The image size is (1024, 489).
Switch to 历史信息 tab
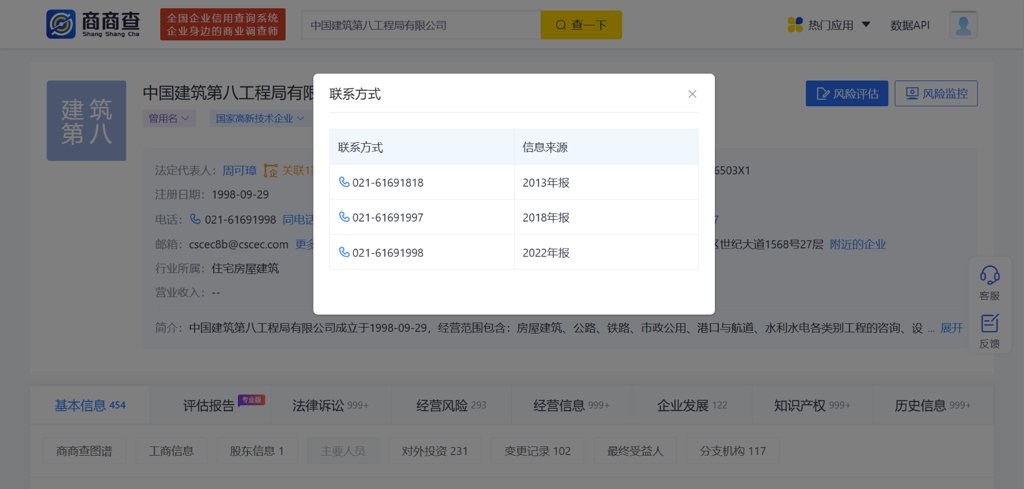pos(933,405)
